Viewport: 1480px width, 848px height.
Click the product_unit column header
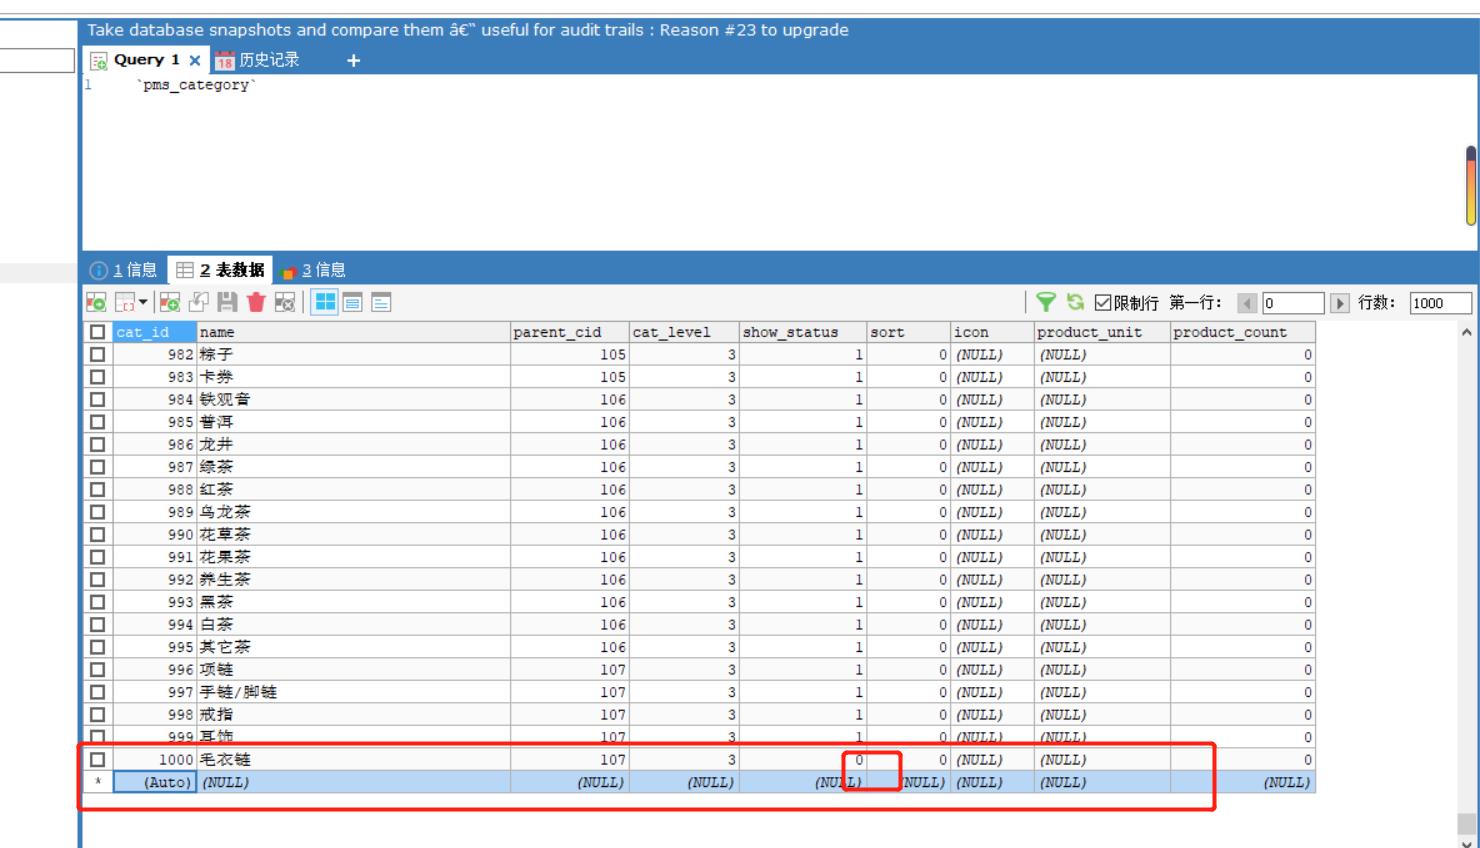click(x=1102, y=332)
